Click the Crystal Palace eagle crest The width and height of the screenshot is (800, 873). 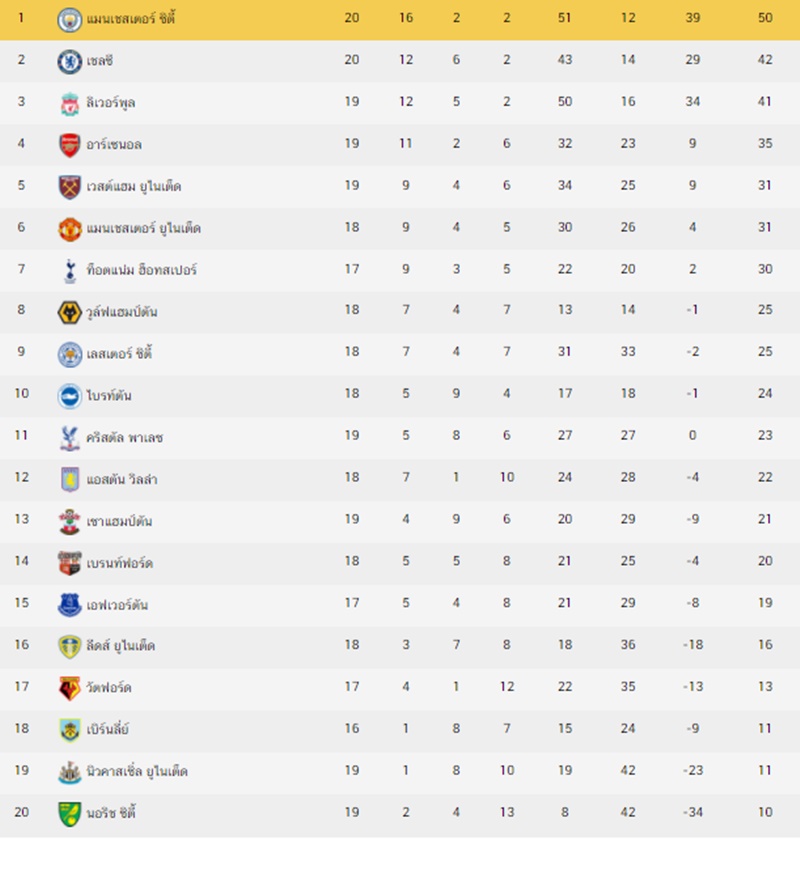[x=70, y=438]
